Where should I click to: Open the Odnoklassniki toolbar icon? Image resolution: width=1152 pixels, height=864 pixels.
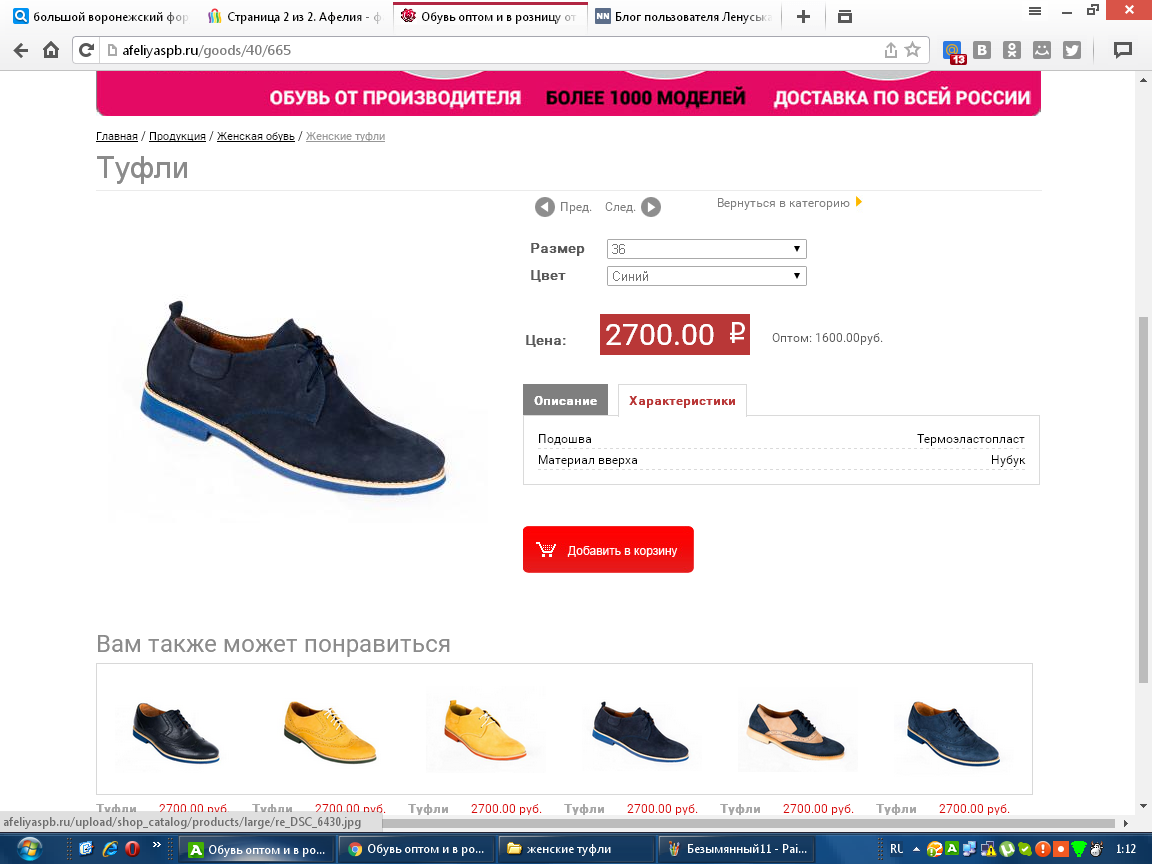[x=1012, y=50]
